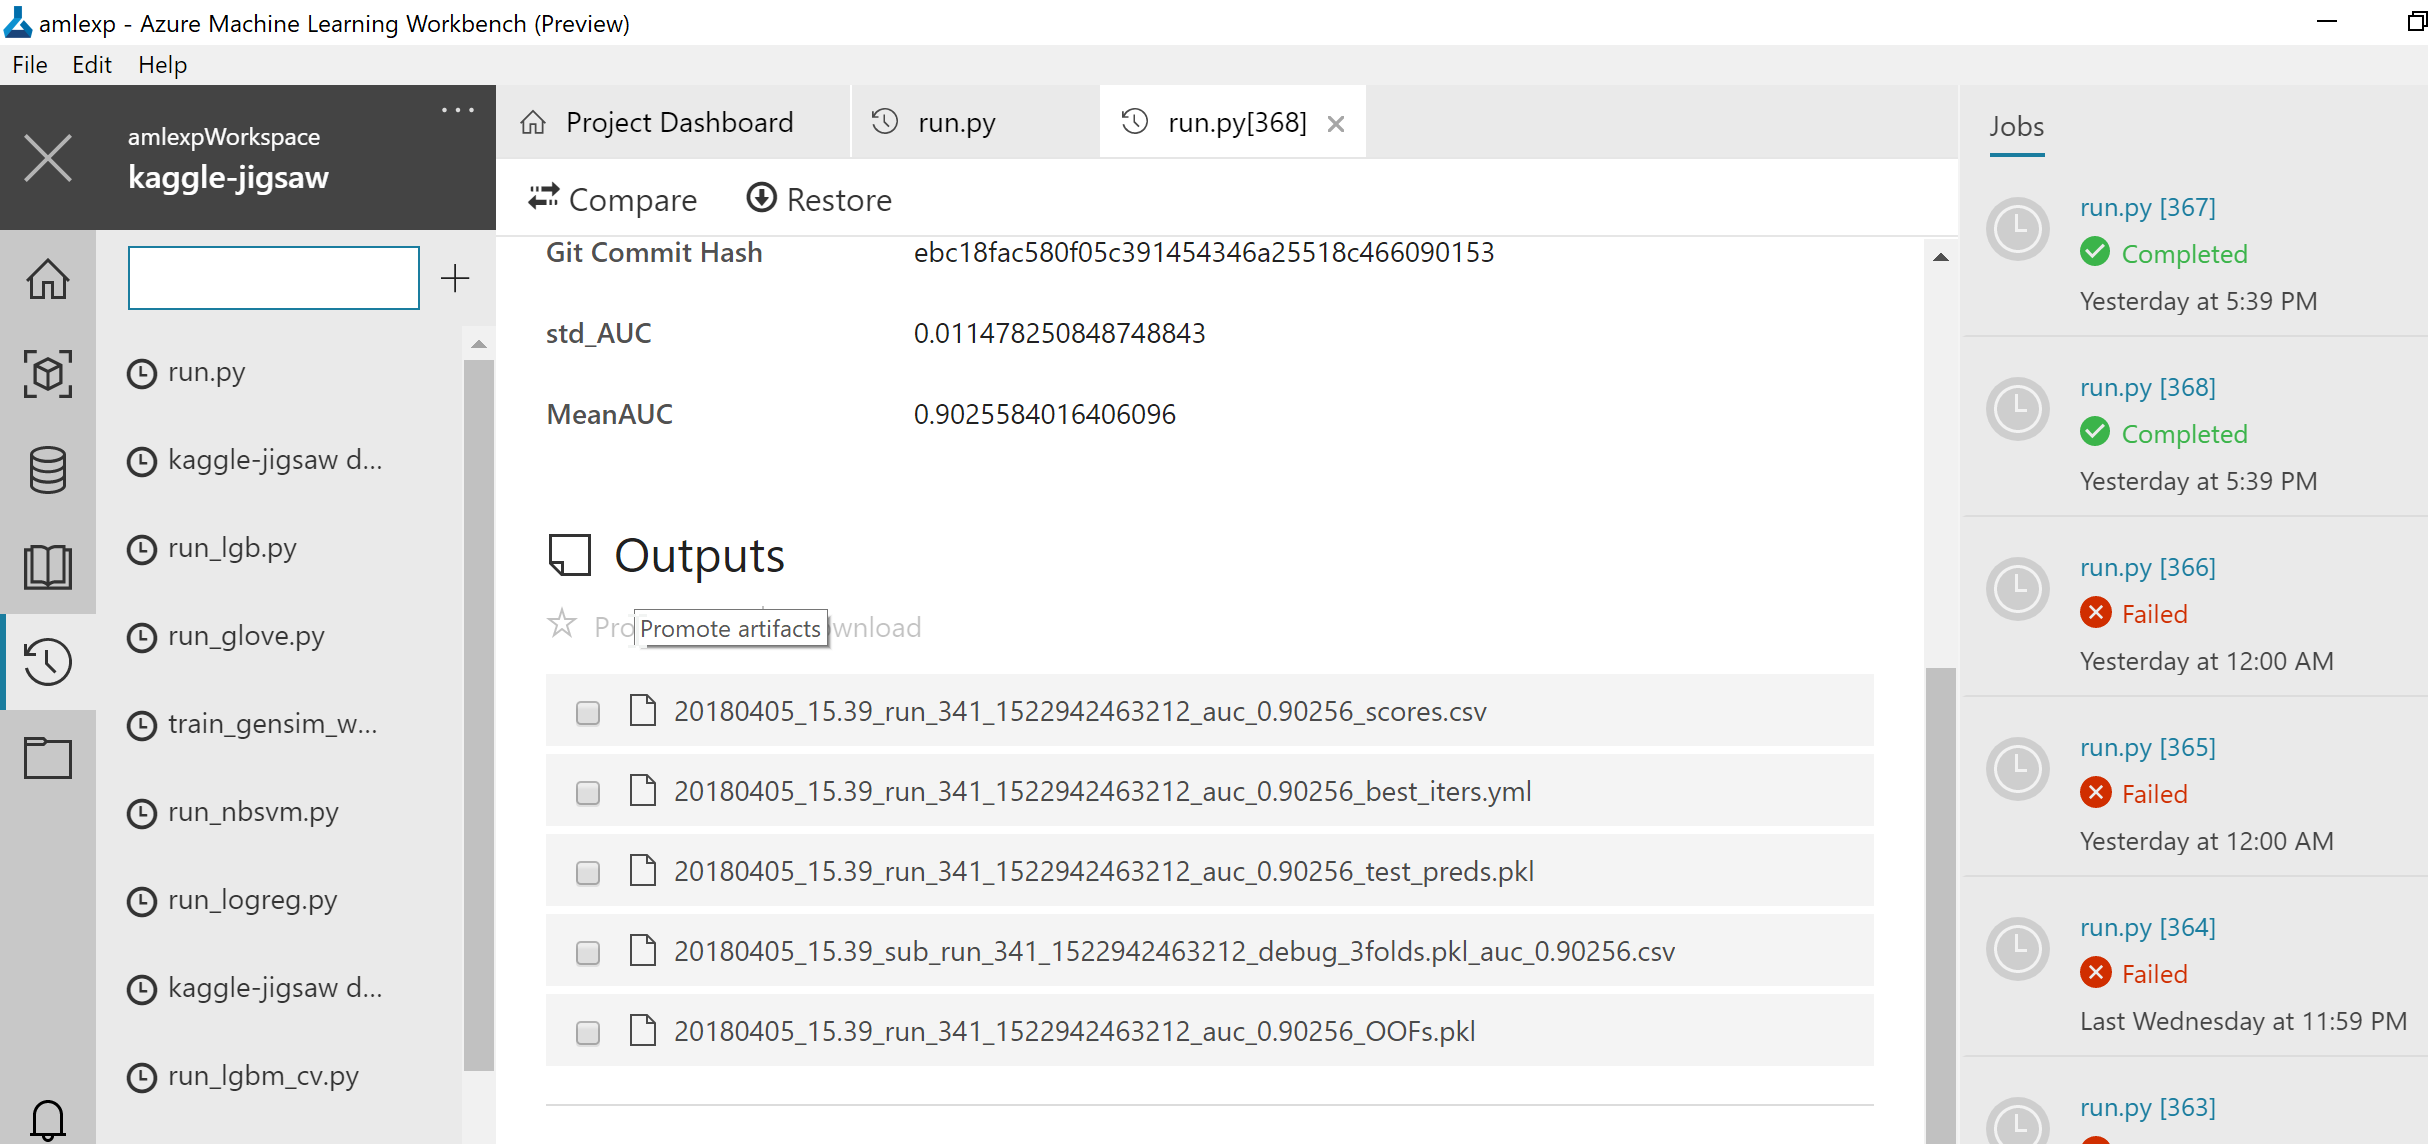
Task: Click file icon of scores.csv output
Action: click(x=643, y=710)
